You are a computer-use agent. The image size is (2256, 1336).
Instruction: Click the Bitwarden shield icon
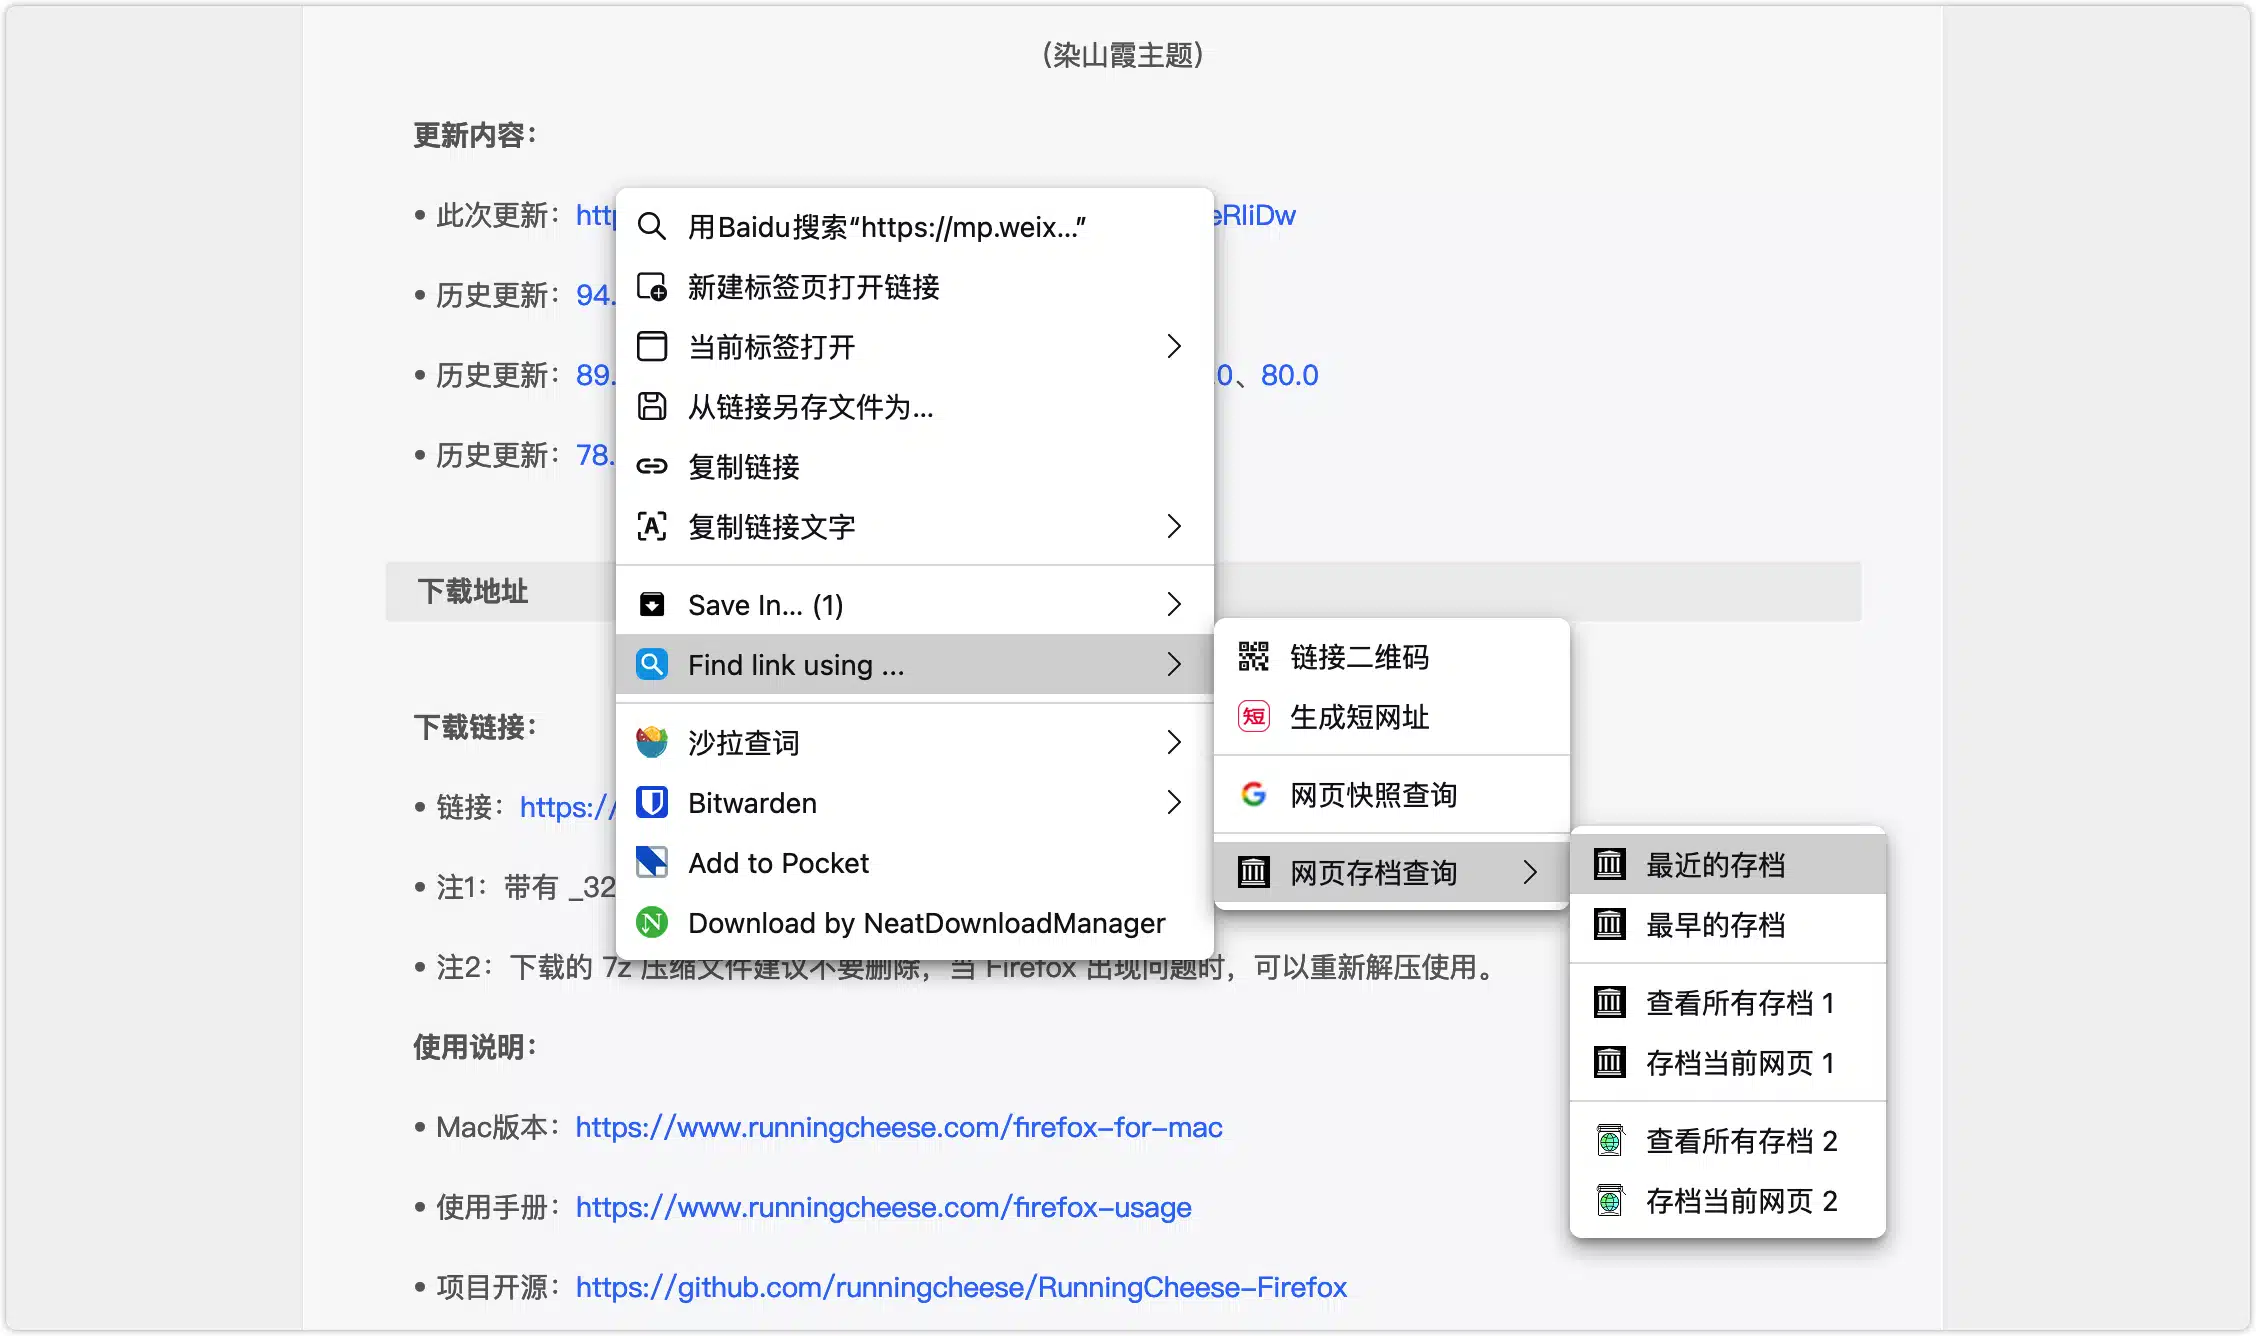[652, 803]
